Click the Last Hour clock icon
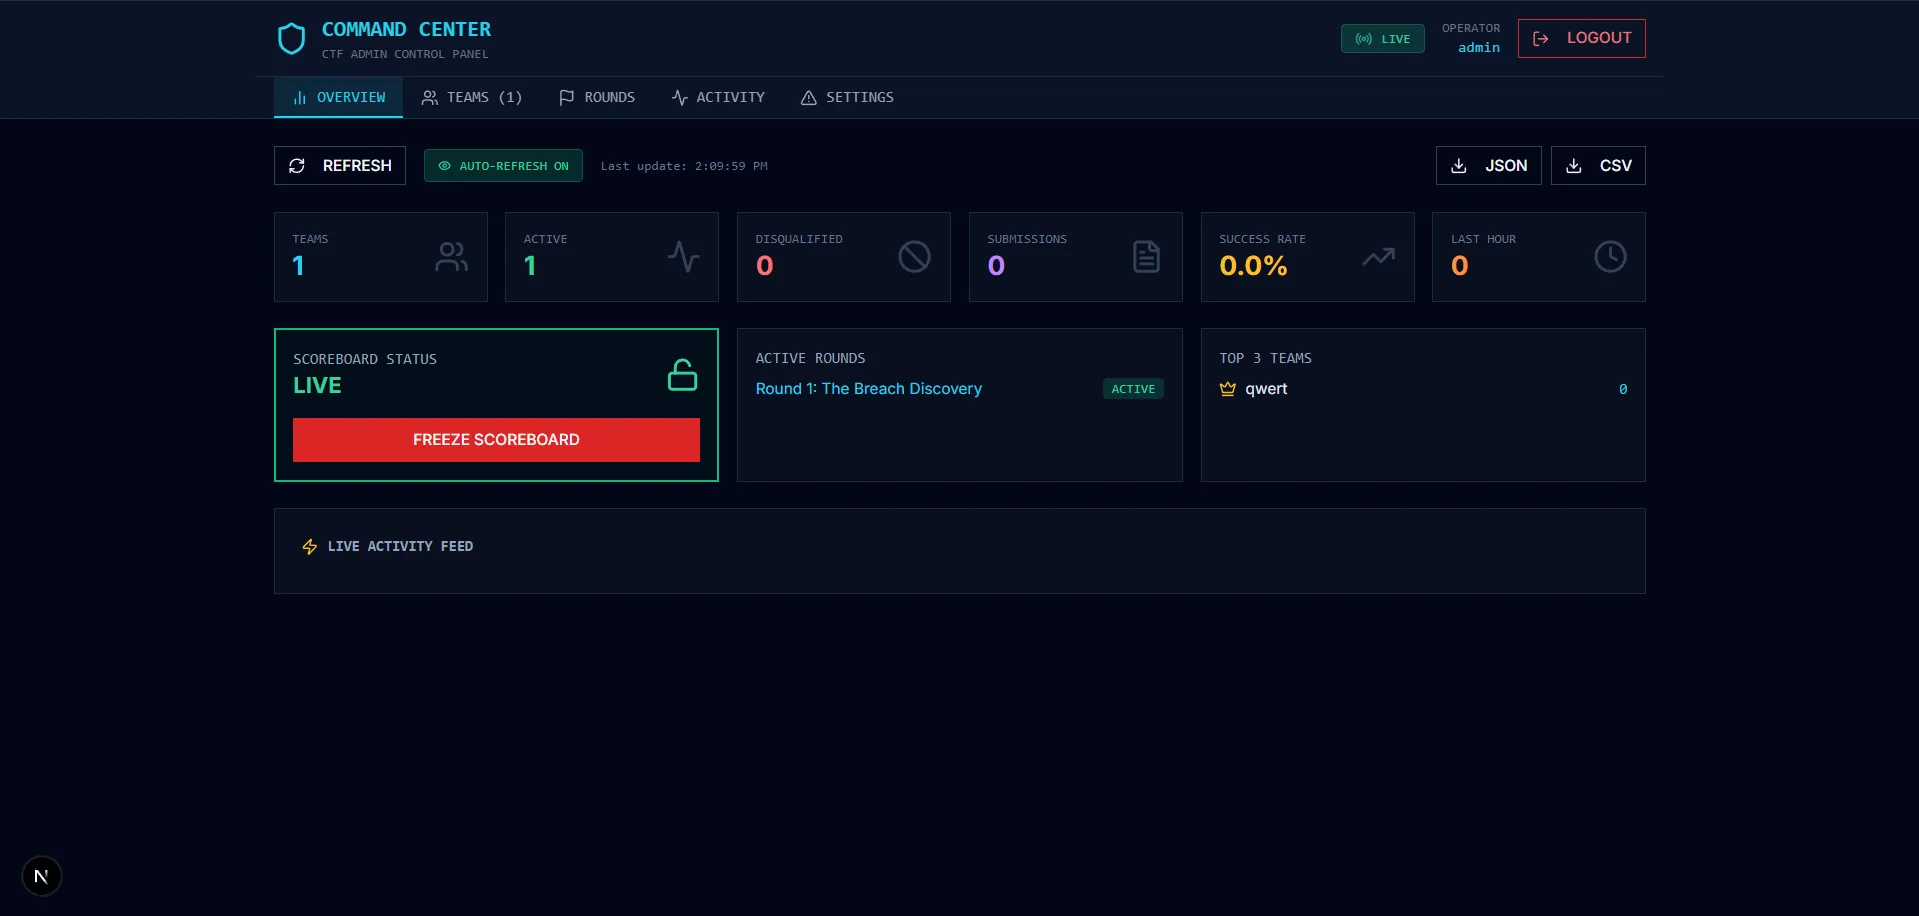Viewport: 1919px width, 916px height. click(x=1610, y=257)
